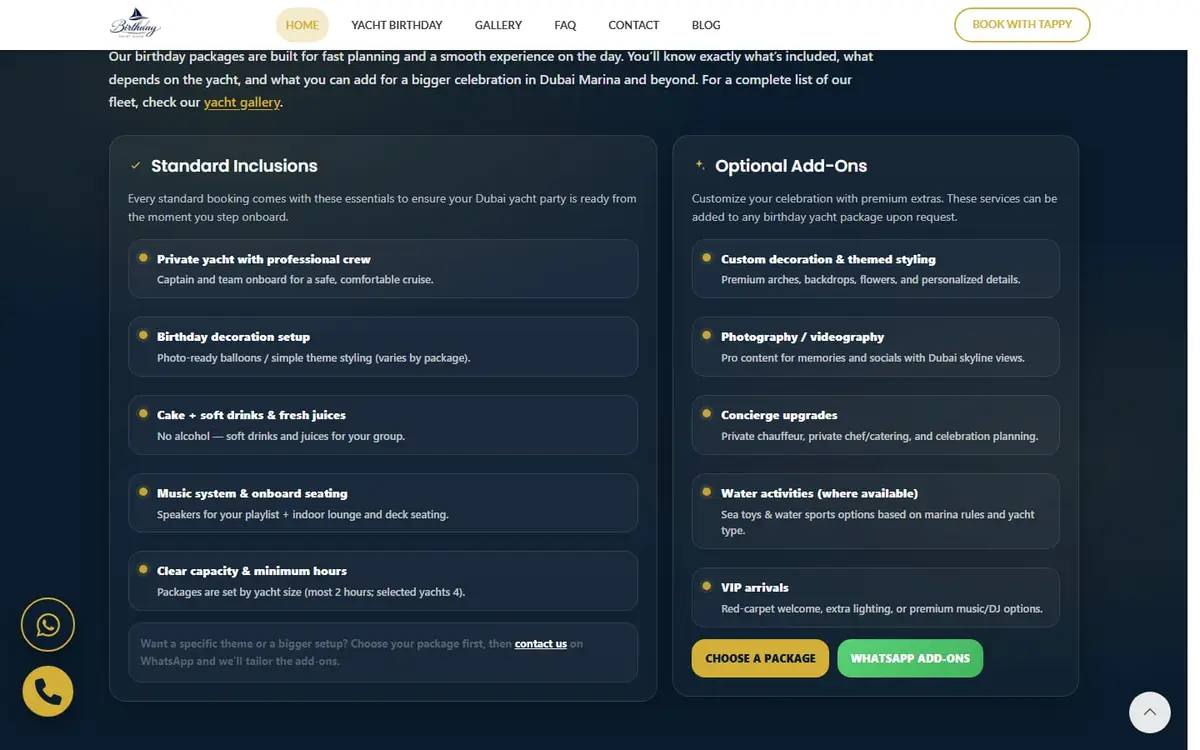Follow the yacht gallery link
The width and height of the screenshot is (1200, 750).
click(x=242, y=102)
